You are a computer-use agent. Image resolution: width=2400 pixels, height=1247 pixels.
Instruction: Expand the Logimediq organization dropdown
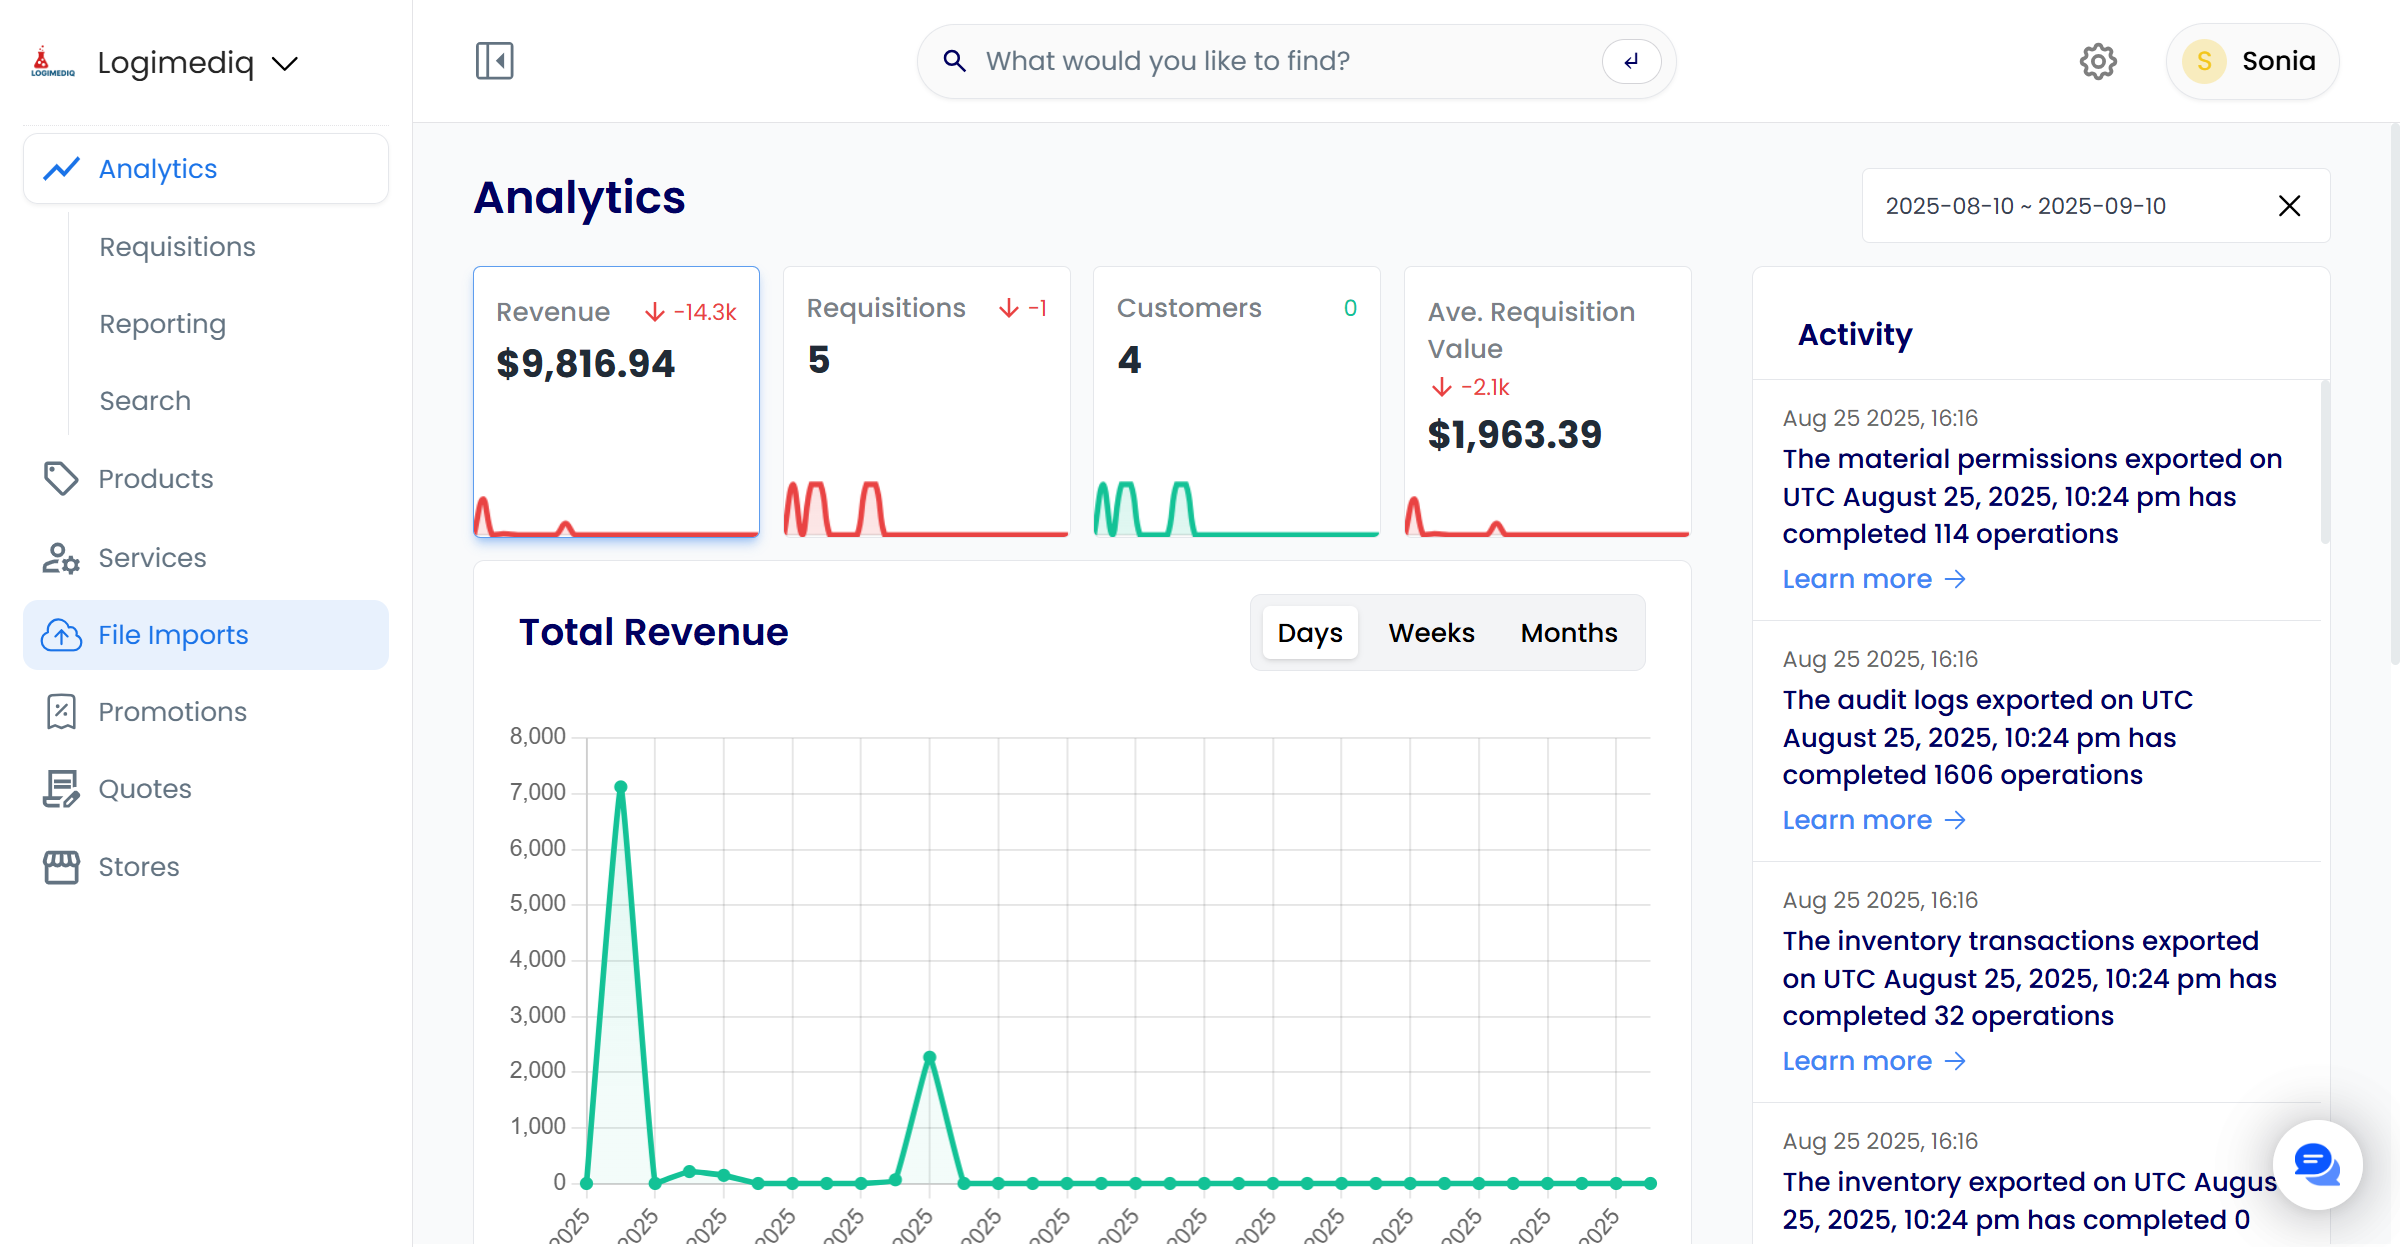click(x=286, y=64)
